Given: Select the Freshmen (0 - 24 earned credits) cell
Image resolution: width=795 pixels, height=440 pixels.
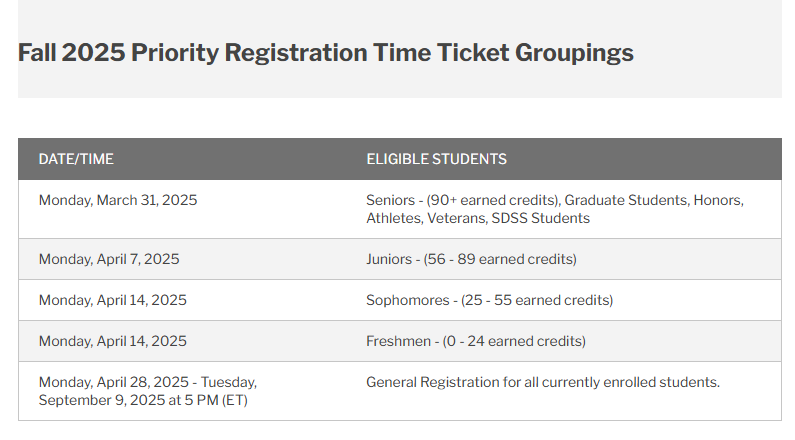Looking at the screenshot, I should [x=475, y=341].
